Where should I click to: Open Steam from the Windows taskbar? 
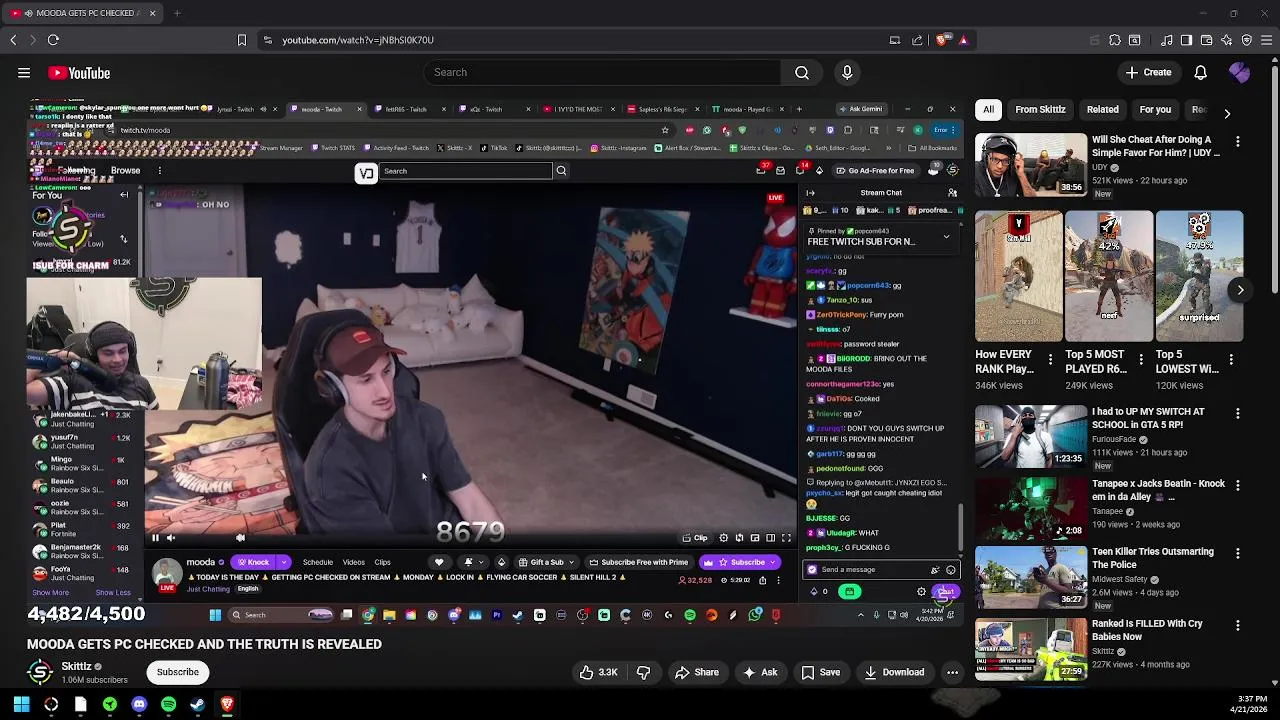coord(198,704)
